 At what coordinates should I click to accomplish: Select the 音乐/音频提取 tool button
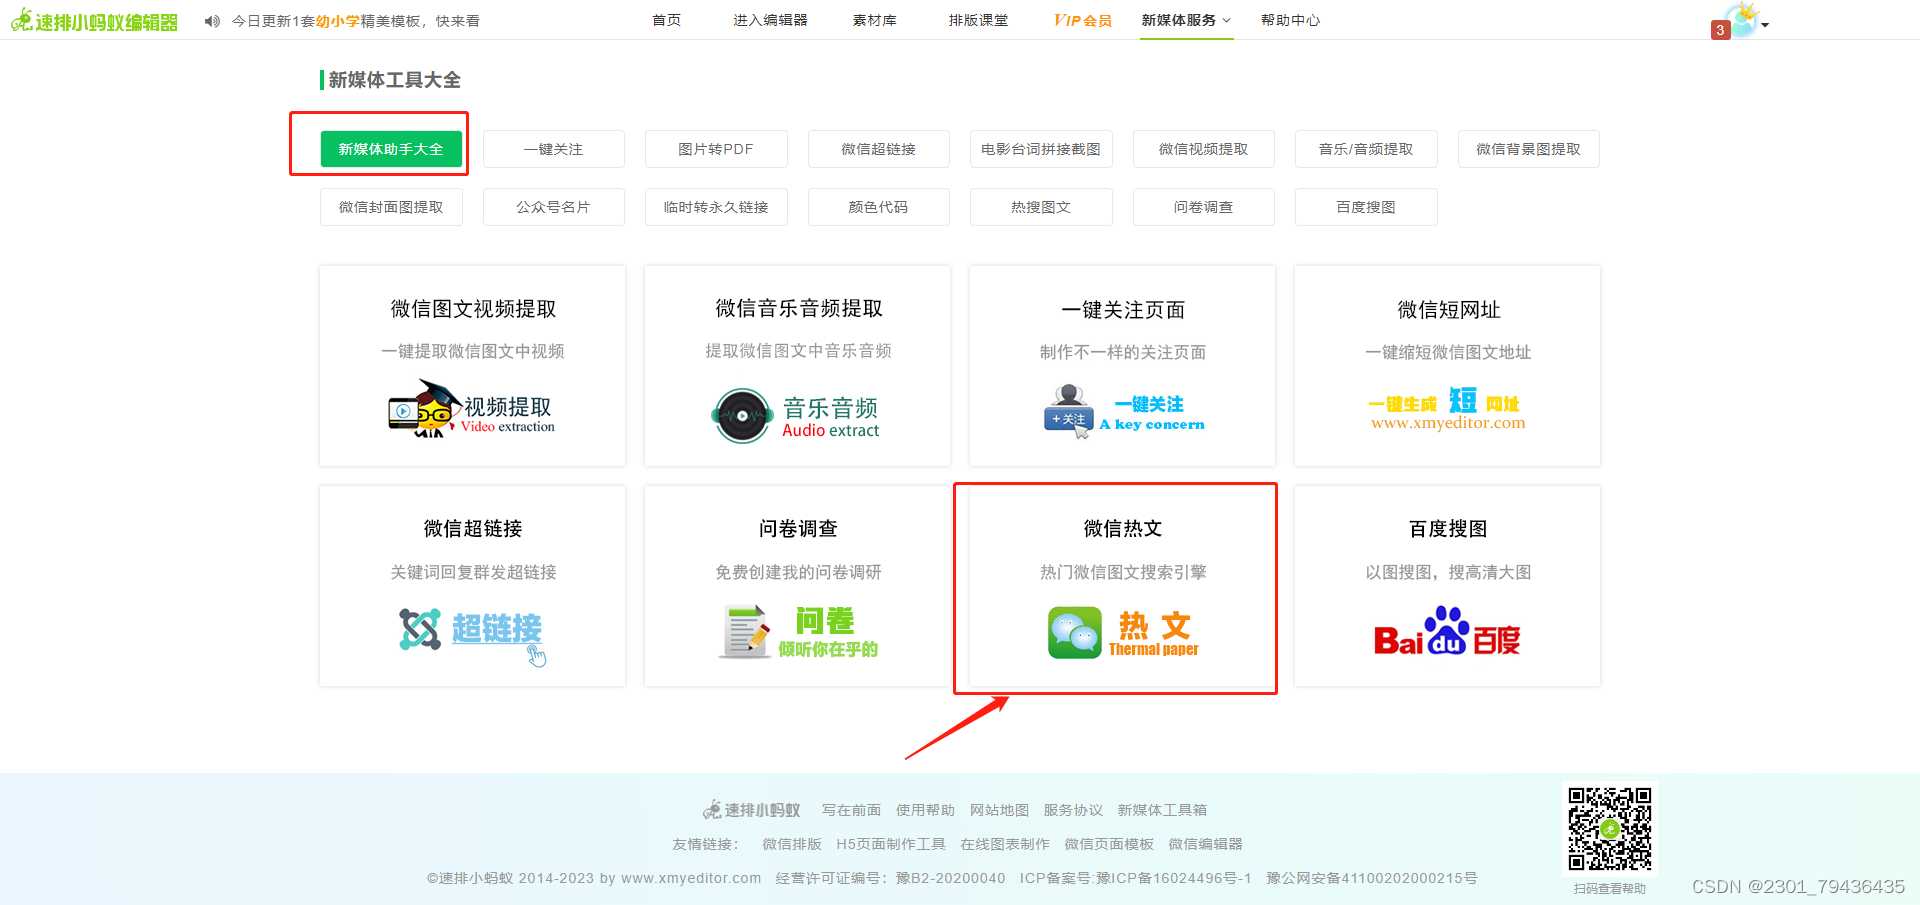pyautogui.click(x=1366, y=149)
